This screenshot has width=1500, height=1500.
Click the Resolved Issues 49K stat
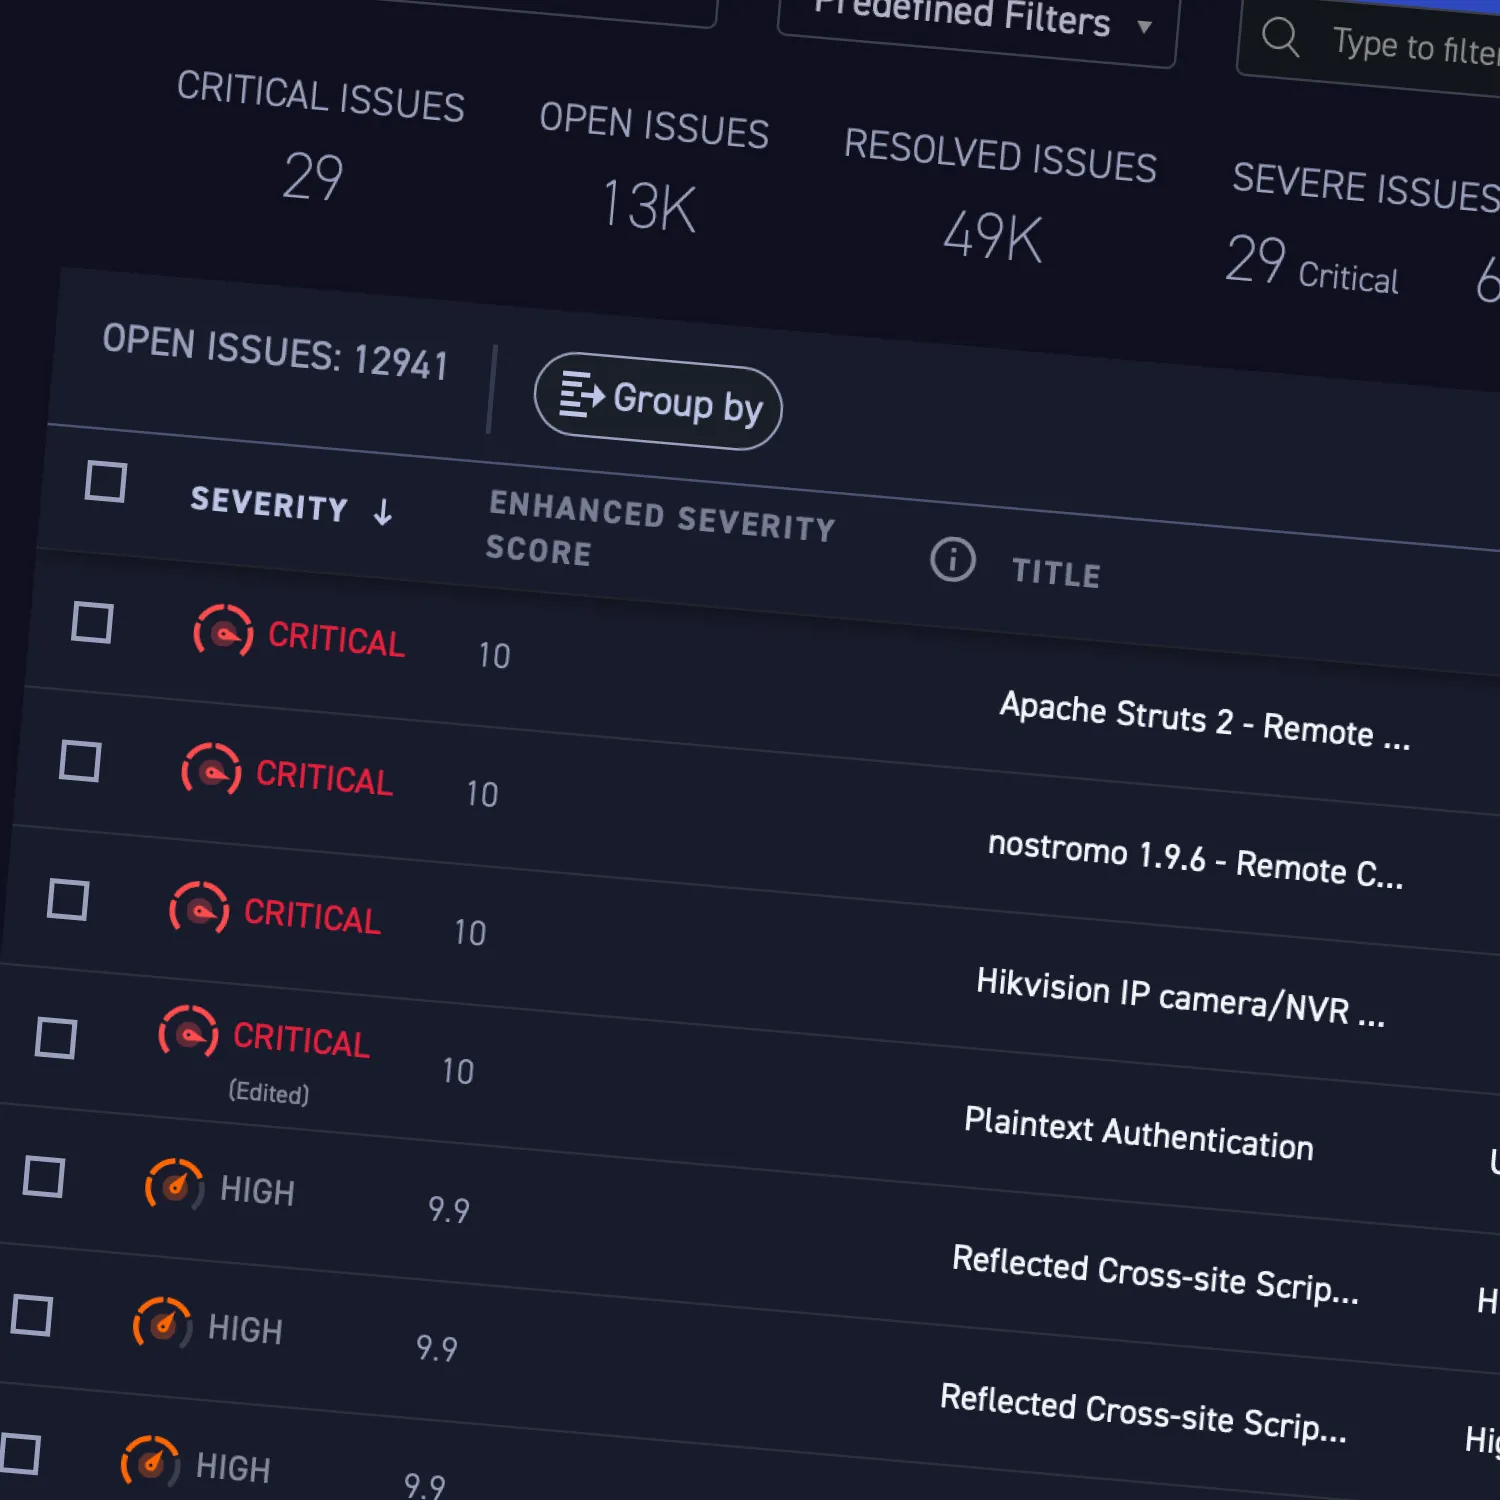pos(999,196)
